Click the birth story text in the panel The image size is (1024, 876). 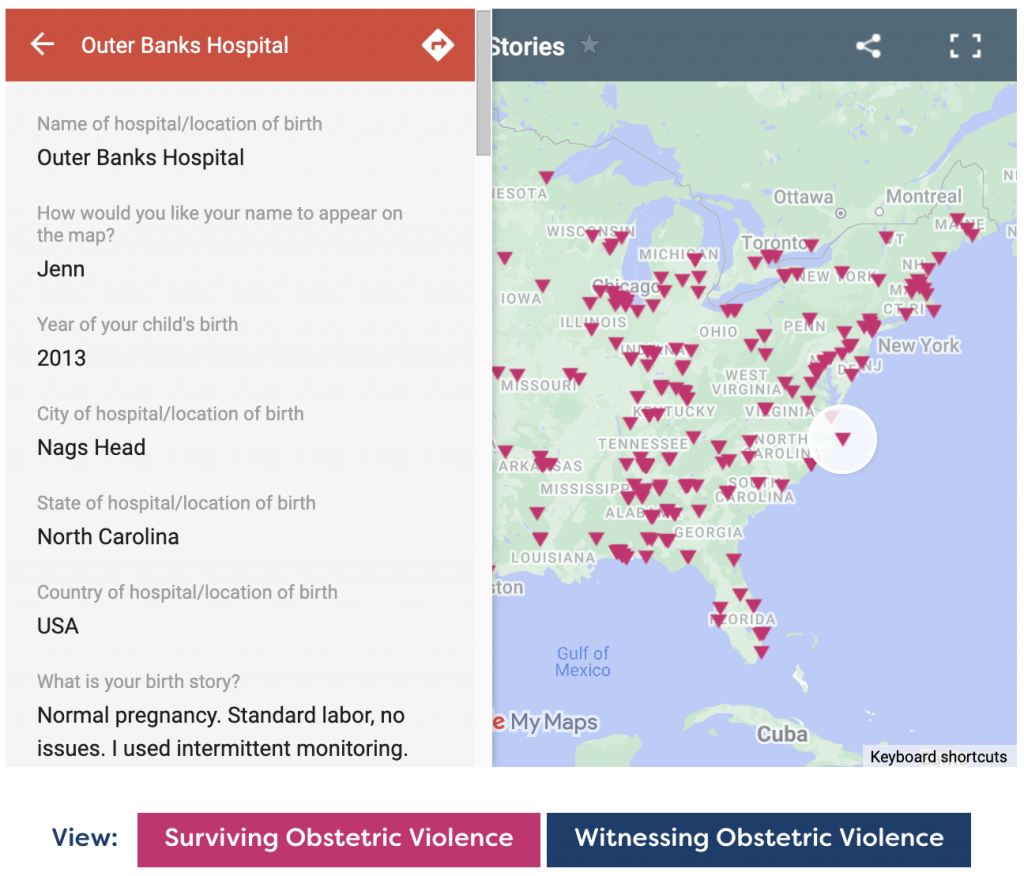(x=222, y=732)
